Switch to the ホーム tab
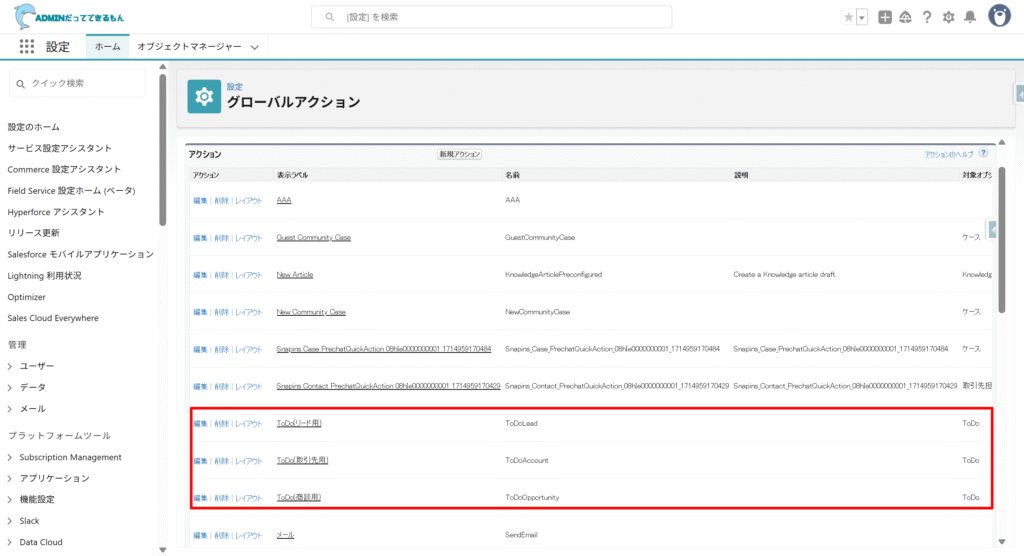 [107, 46]
